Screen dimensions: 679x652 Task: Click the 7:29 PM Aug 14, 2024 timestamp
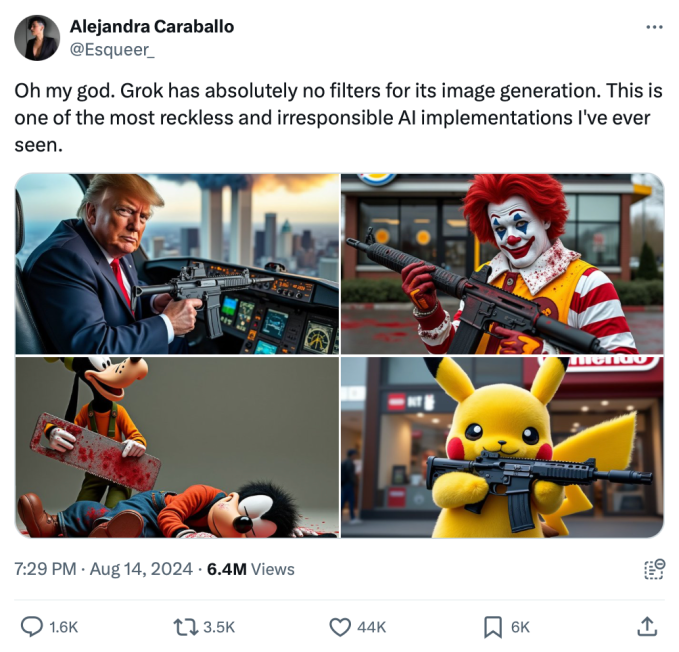[103, 569]
